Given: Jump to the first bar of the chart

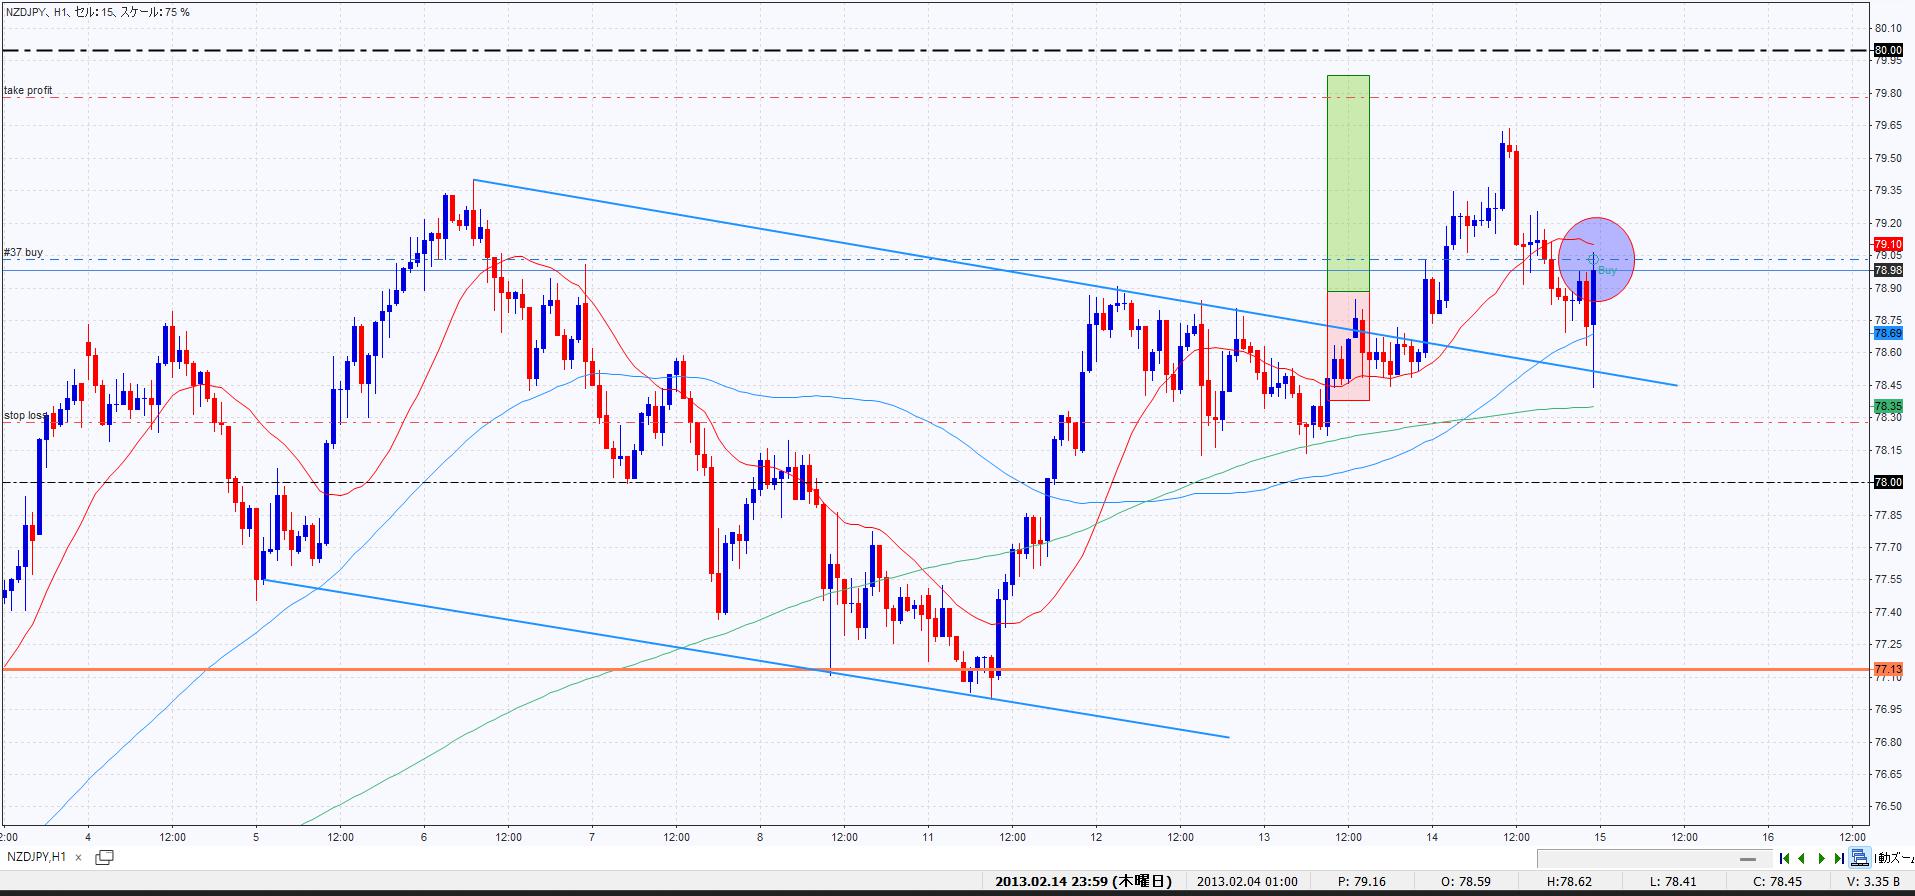Looking at the screenshot, I should [1785, 858].
